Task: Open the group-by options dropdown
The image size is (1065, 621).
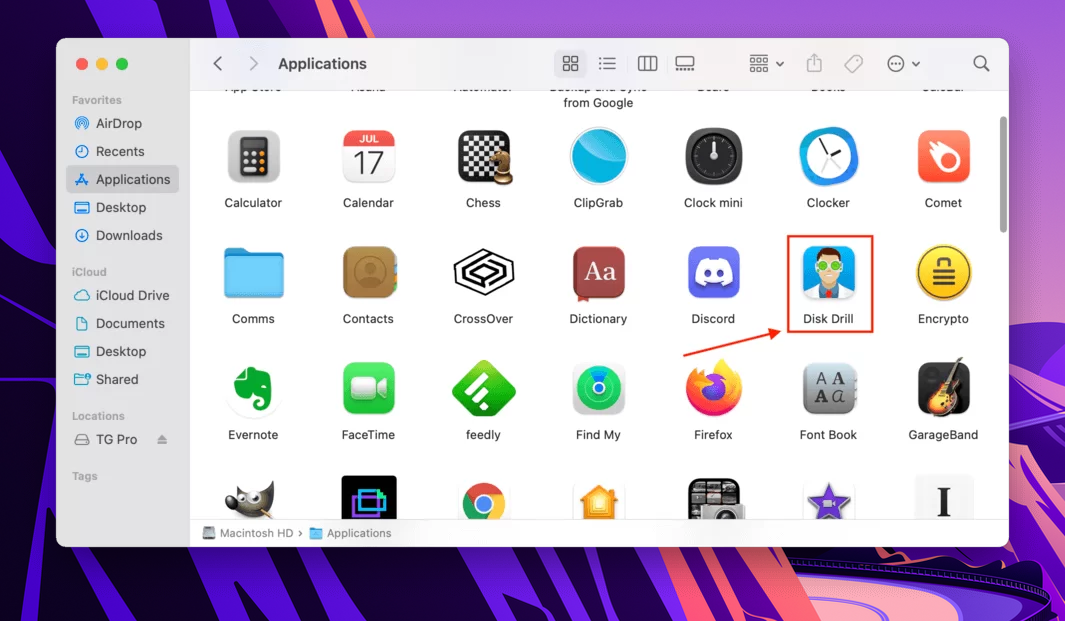Action: pyautogui.click(x=766, y=64)
